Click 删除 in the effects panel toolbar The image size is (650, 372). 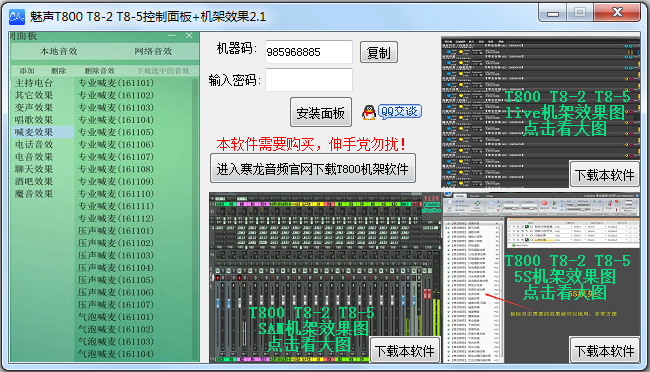59,71
